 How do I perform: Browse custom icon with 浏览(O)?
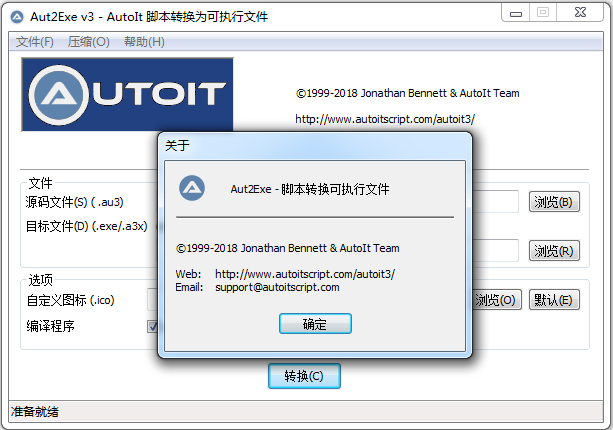pos(497,300)
